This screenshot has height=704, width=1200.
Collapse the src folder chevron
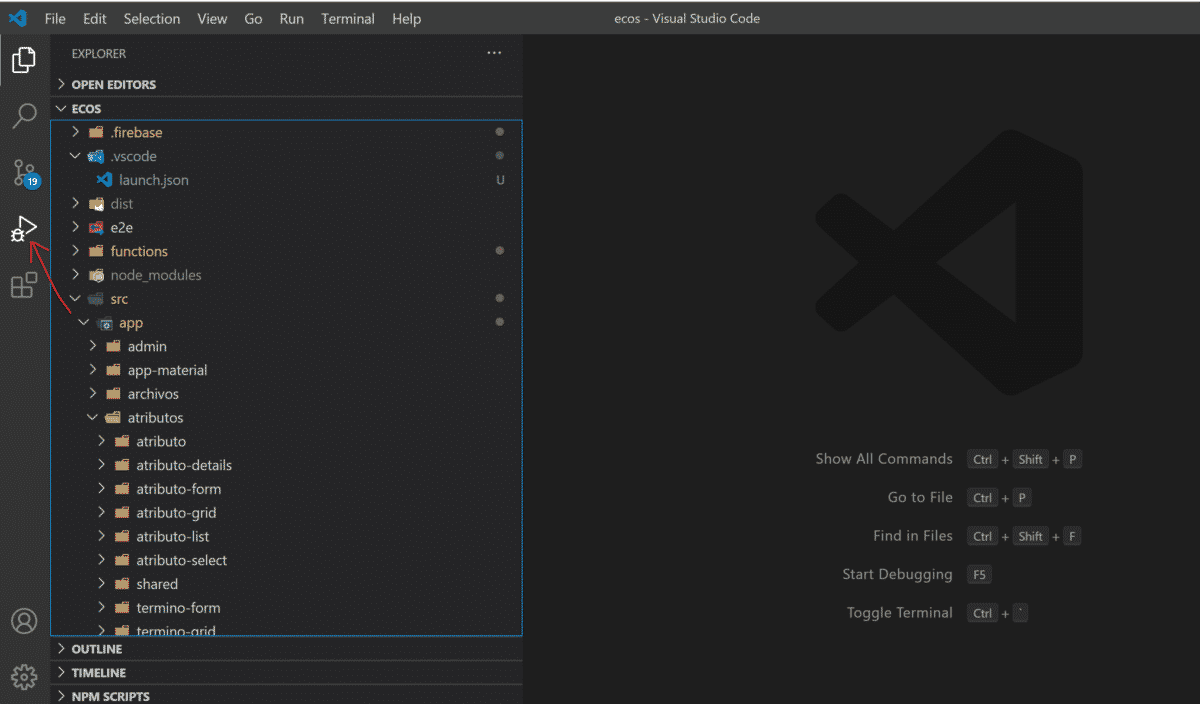[75, 299]
